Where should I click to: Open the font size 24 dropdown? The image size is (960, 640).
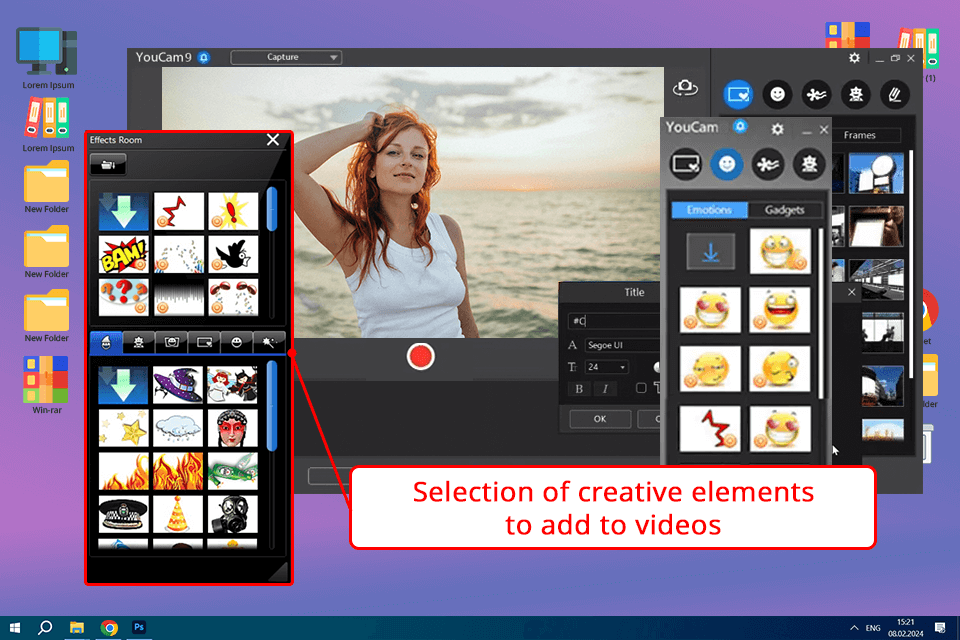pyautogui.click(x=606, y=367)
